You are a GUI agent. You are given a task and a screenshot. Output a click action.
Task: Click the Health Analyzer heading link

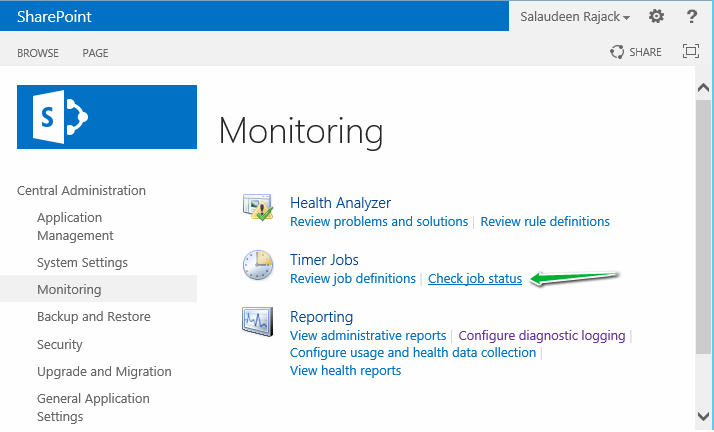[x=340, y=203]
